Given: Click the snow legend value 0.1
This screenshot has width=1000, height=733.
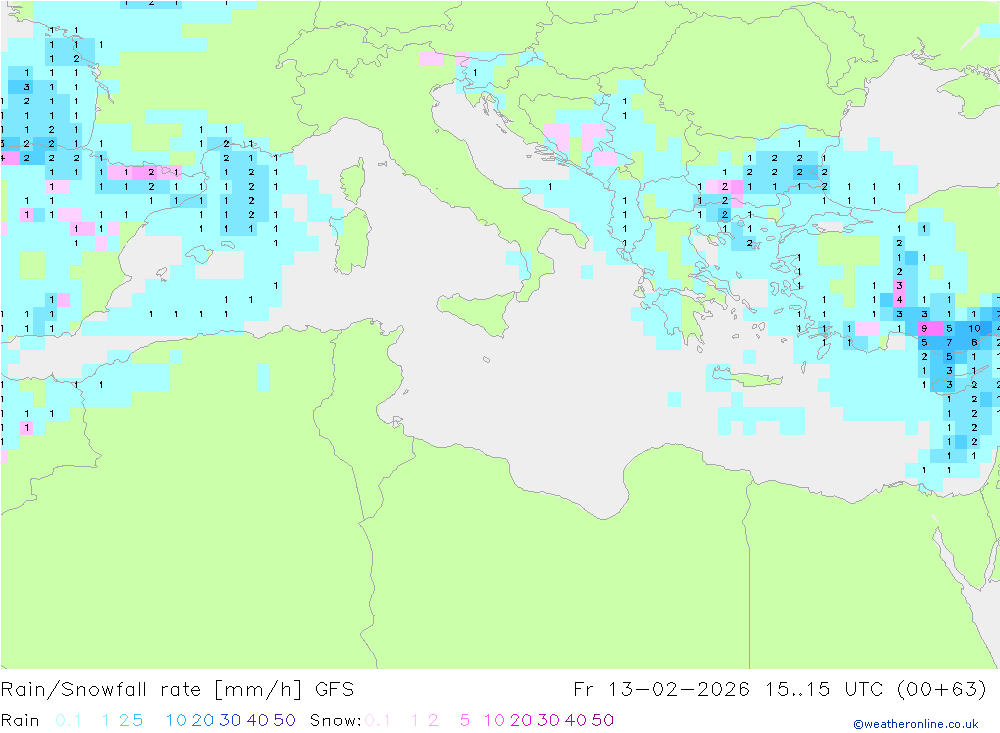Looking at the screenshot, I should (x=378, y=720).
